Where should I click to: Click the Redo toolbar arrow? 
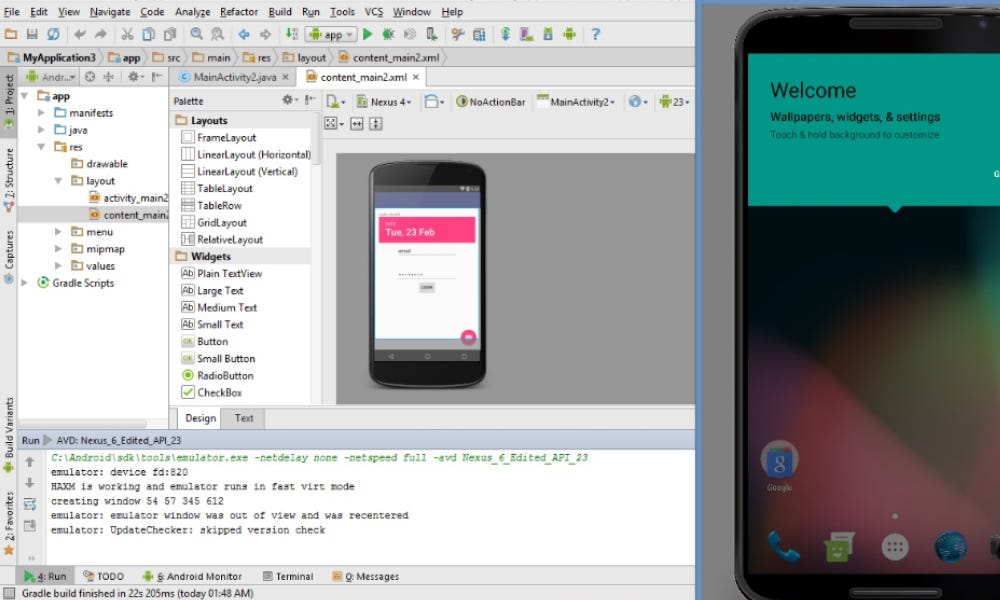[101, 34]
